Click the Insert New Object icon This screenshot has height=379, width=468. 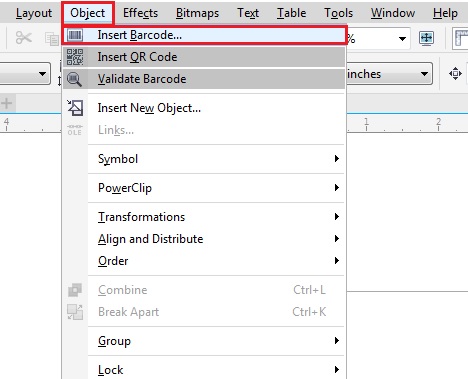pos(75,108)
